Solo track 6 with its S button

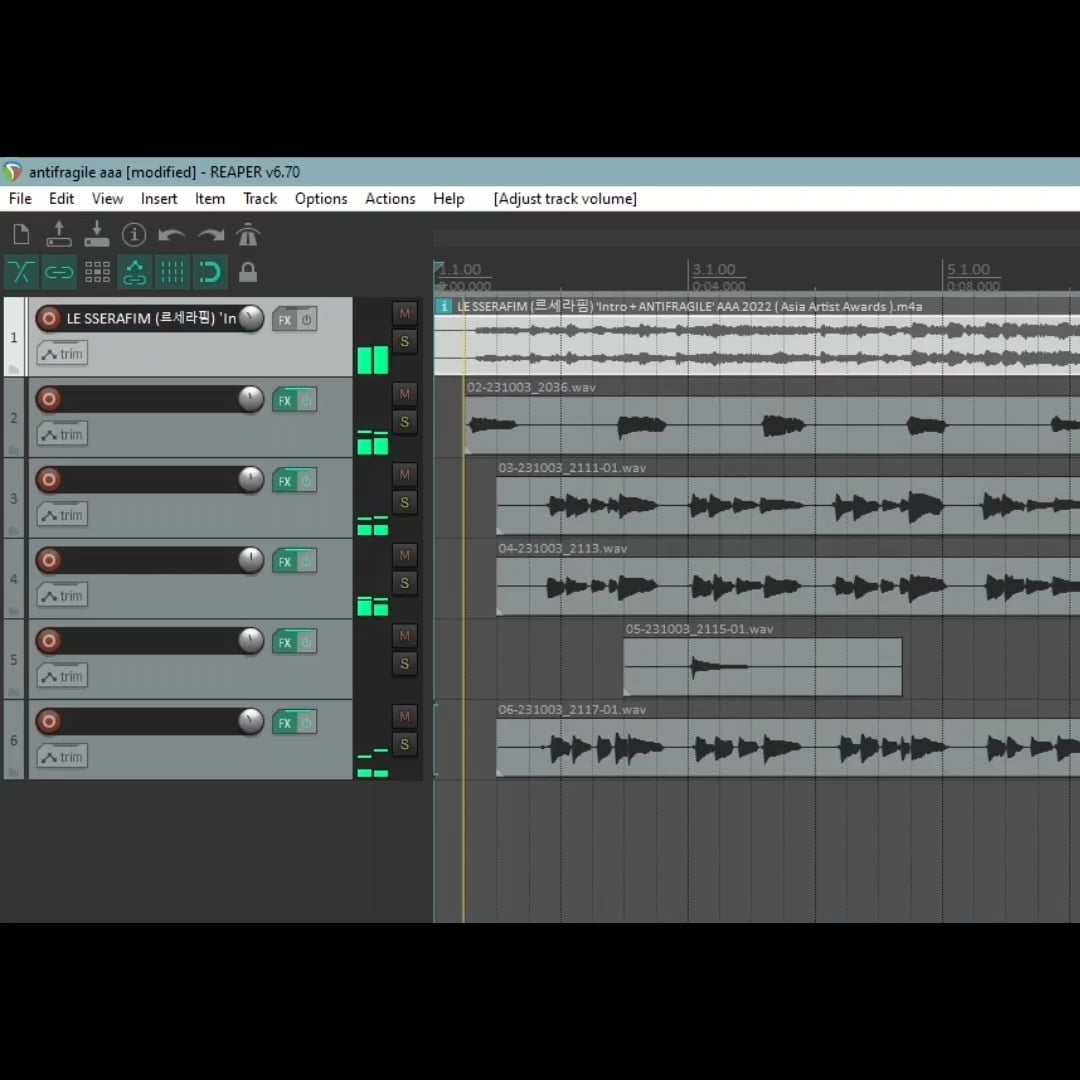tap(404, 744)
